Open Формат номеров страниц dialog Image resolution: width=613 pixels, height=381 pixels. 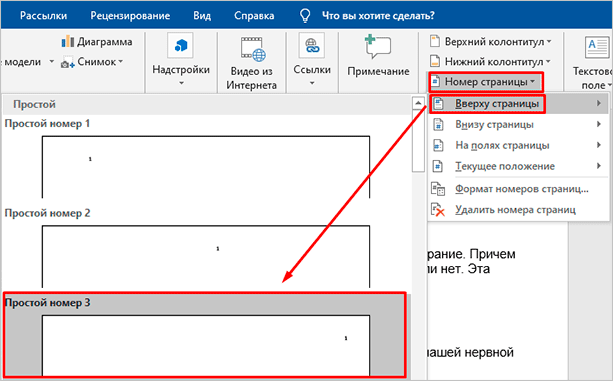pyautogui.click(x=518, y=189)
